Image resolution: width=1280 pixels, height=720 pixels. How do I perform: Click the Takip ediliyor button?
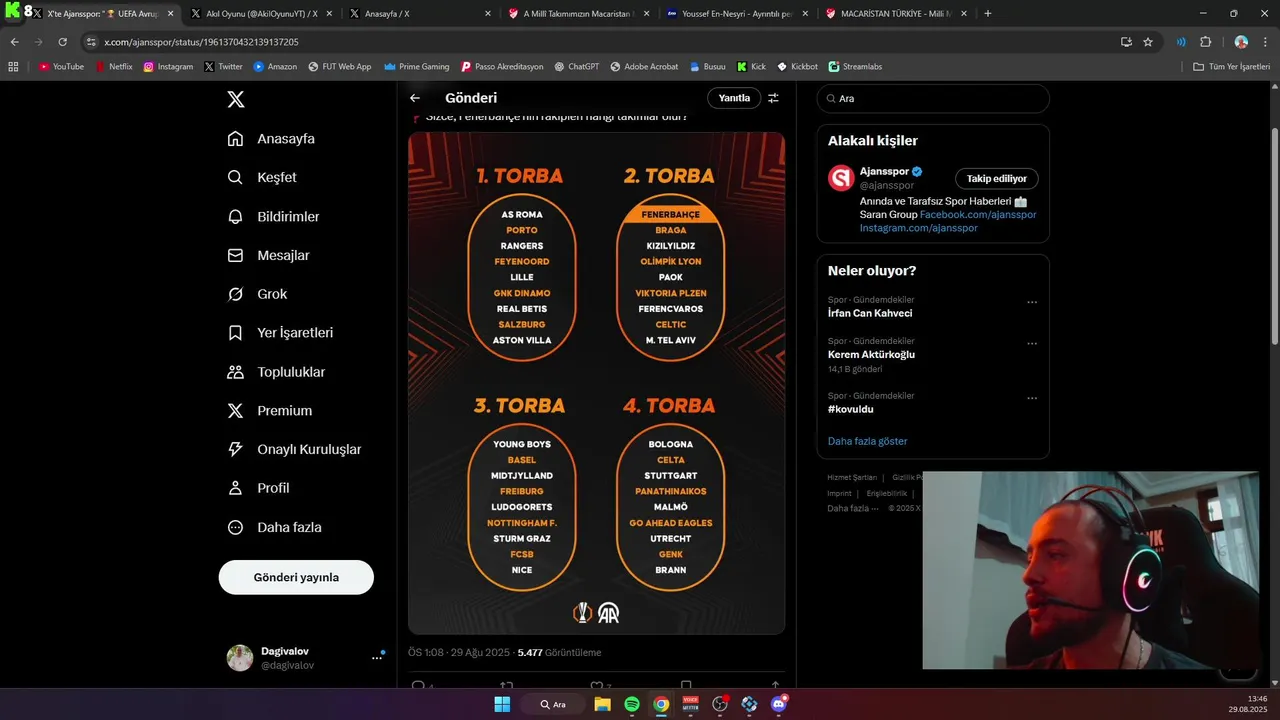click(997, 178)
